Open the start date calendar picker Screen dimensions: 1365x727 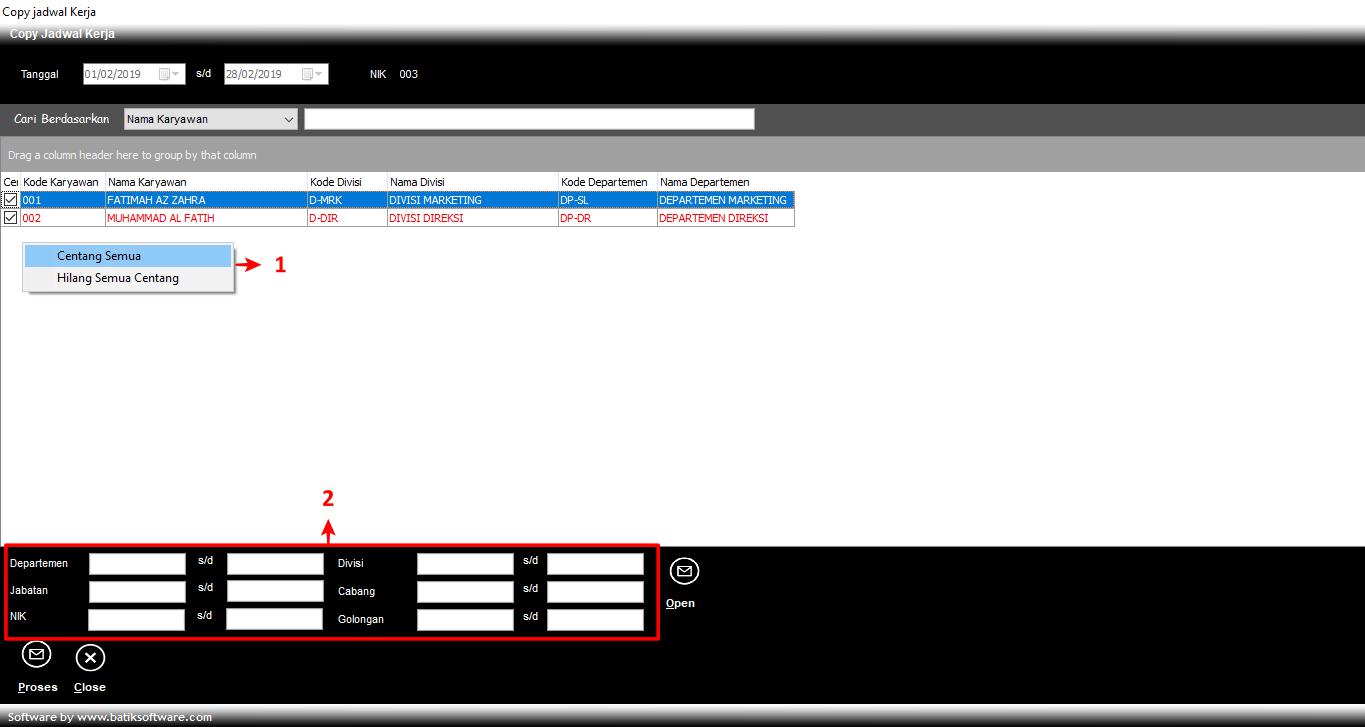[x=165, y=74]
